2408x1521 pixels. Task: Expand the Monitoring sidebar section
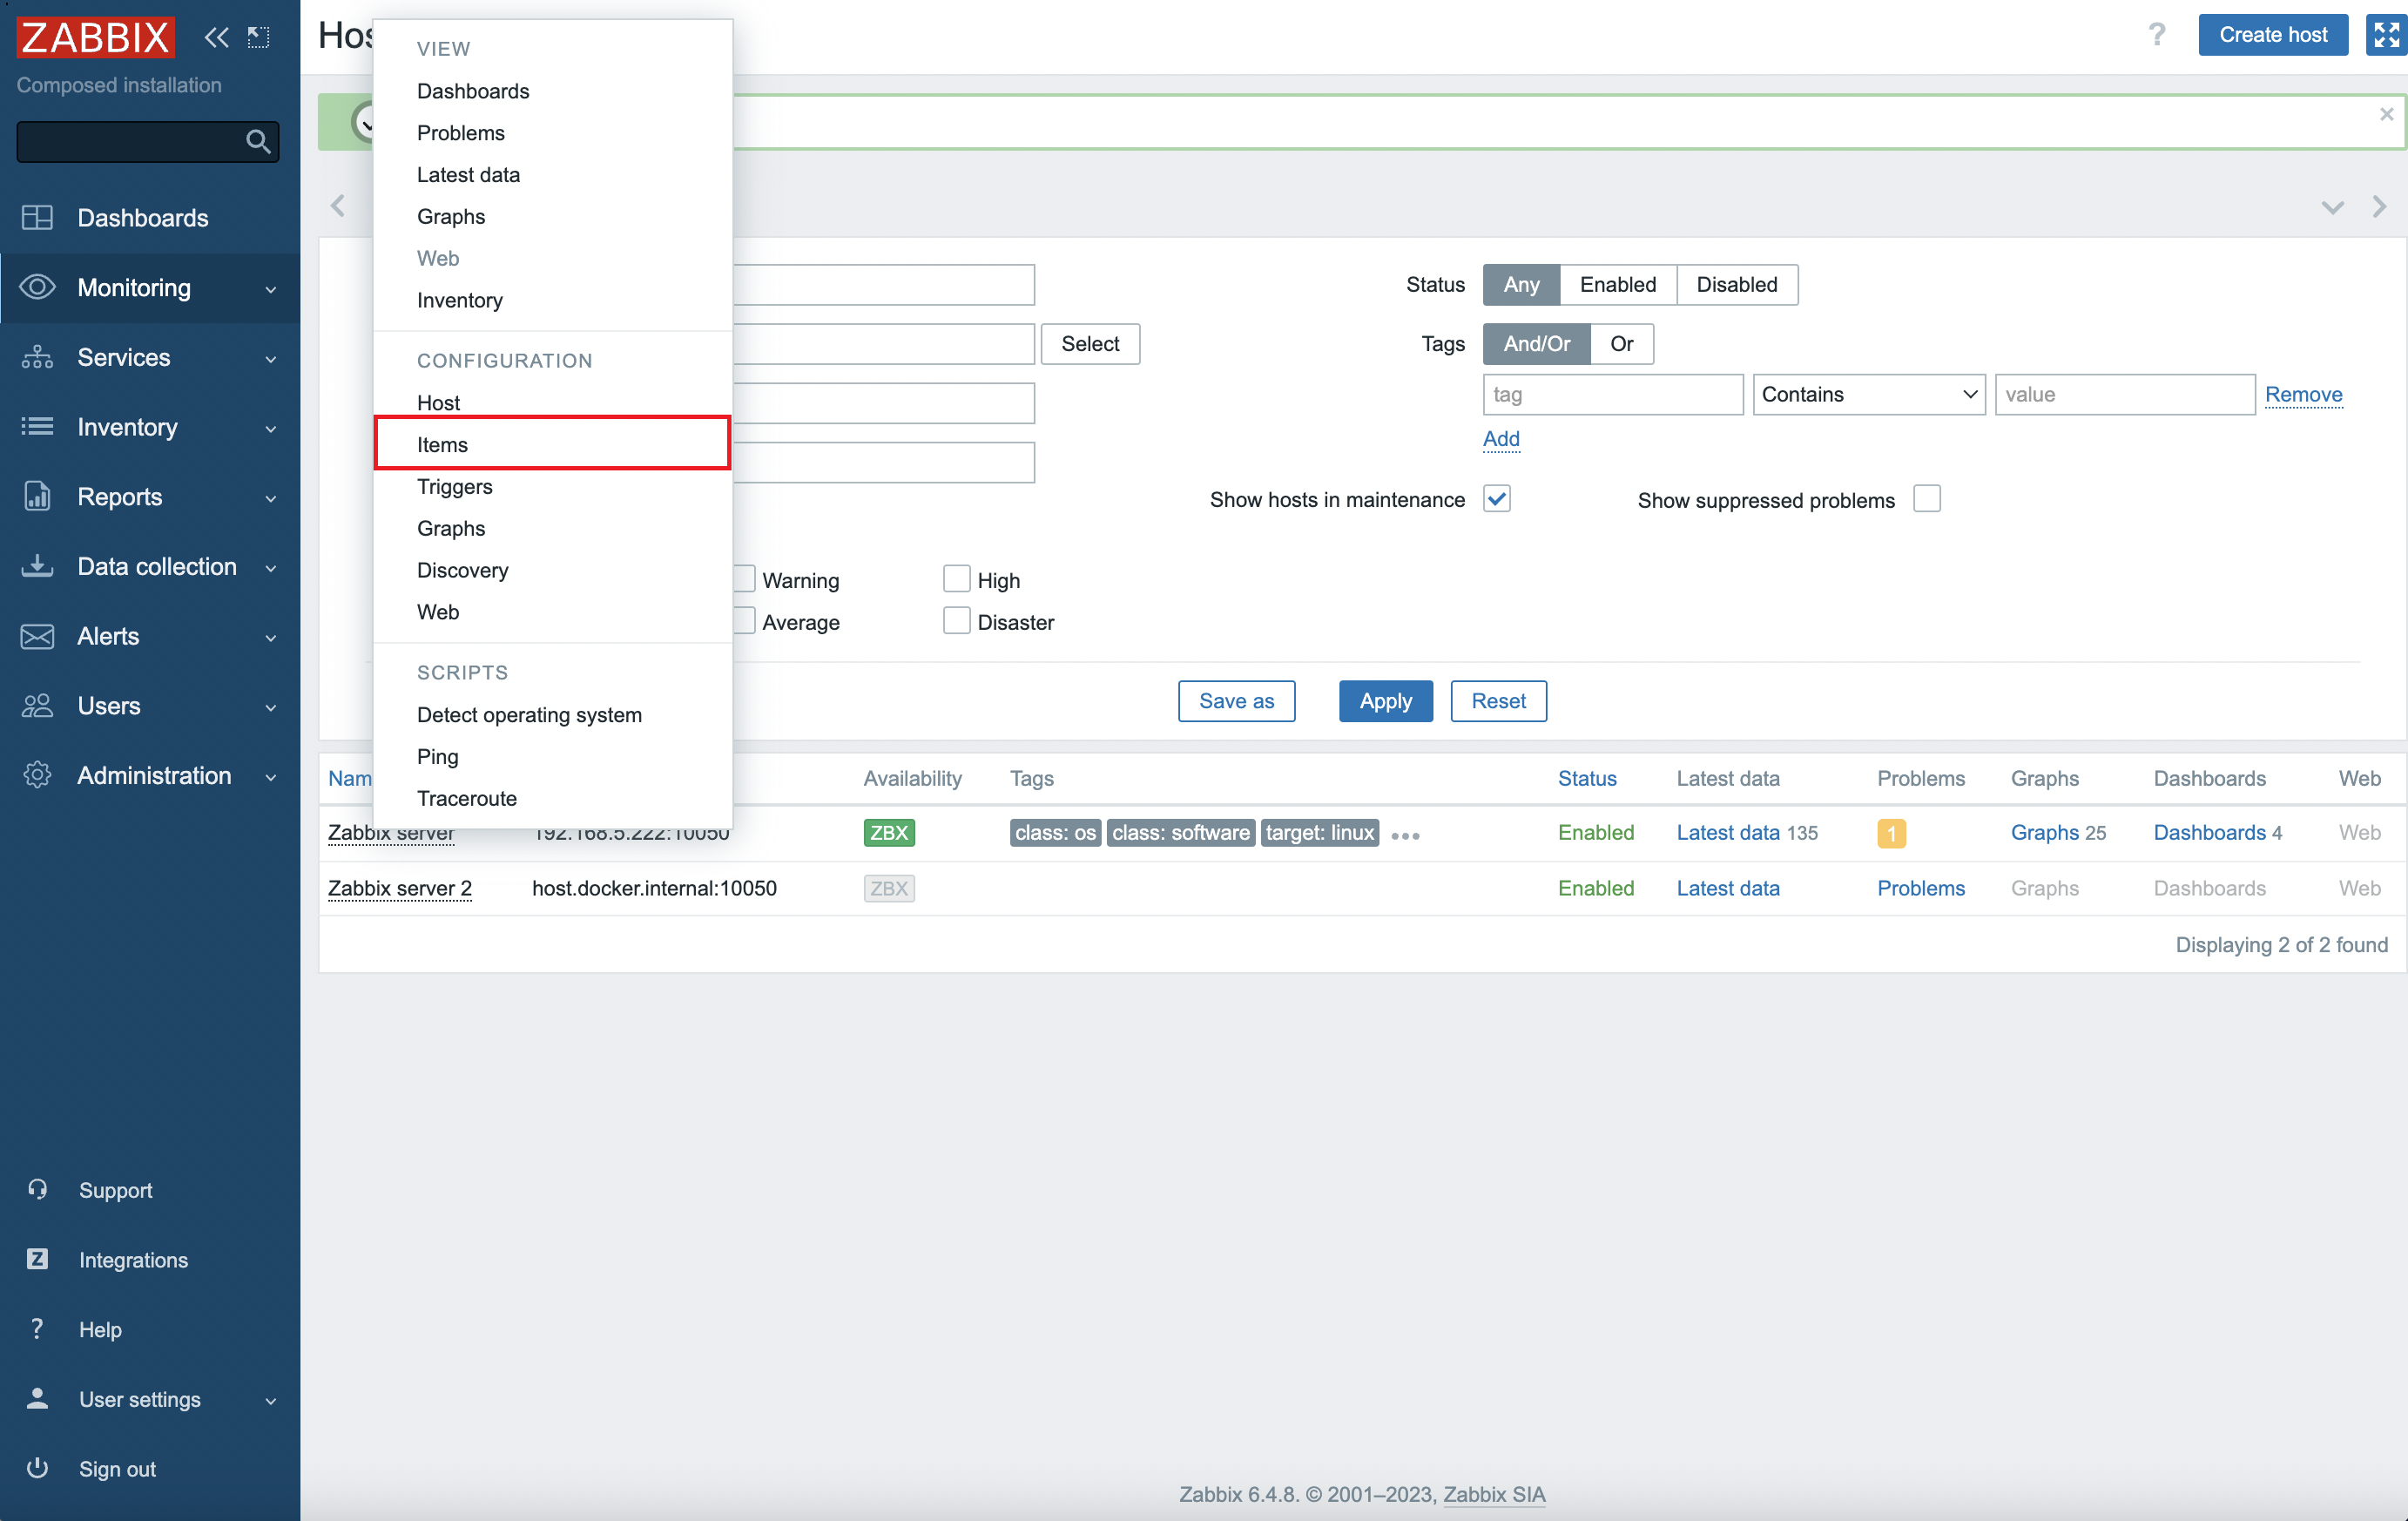pos(150,287)
